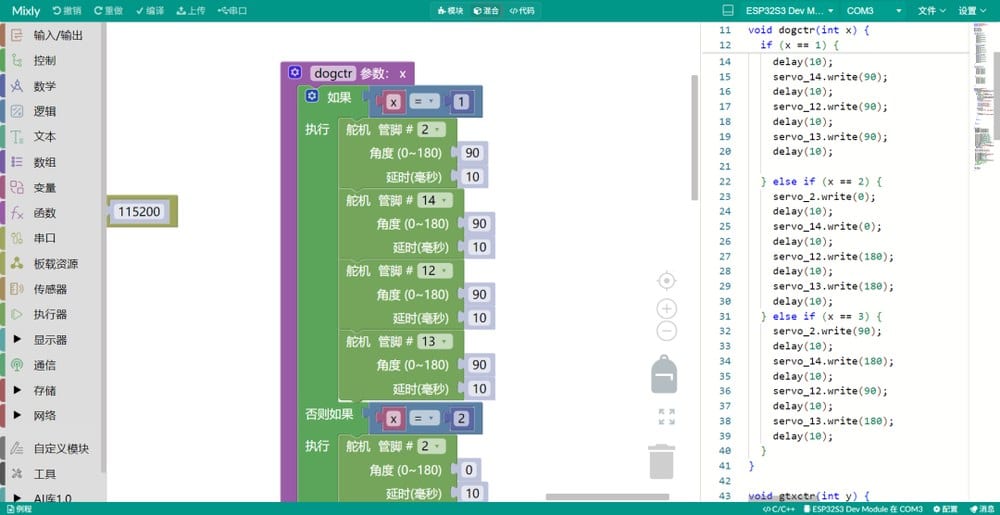This screenshot has width=1000, height=515.
Task: Expand the 存储 category
Action: pyautogui.click(x=51, y=390)
